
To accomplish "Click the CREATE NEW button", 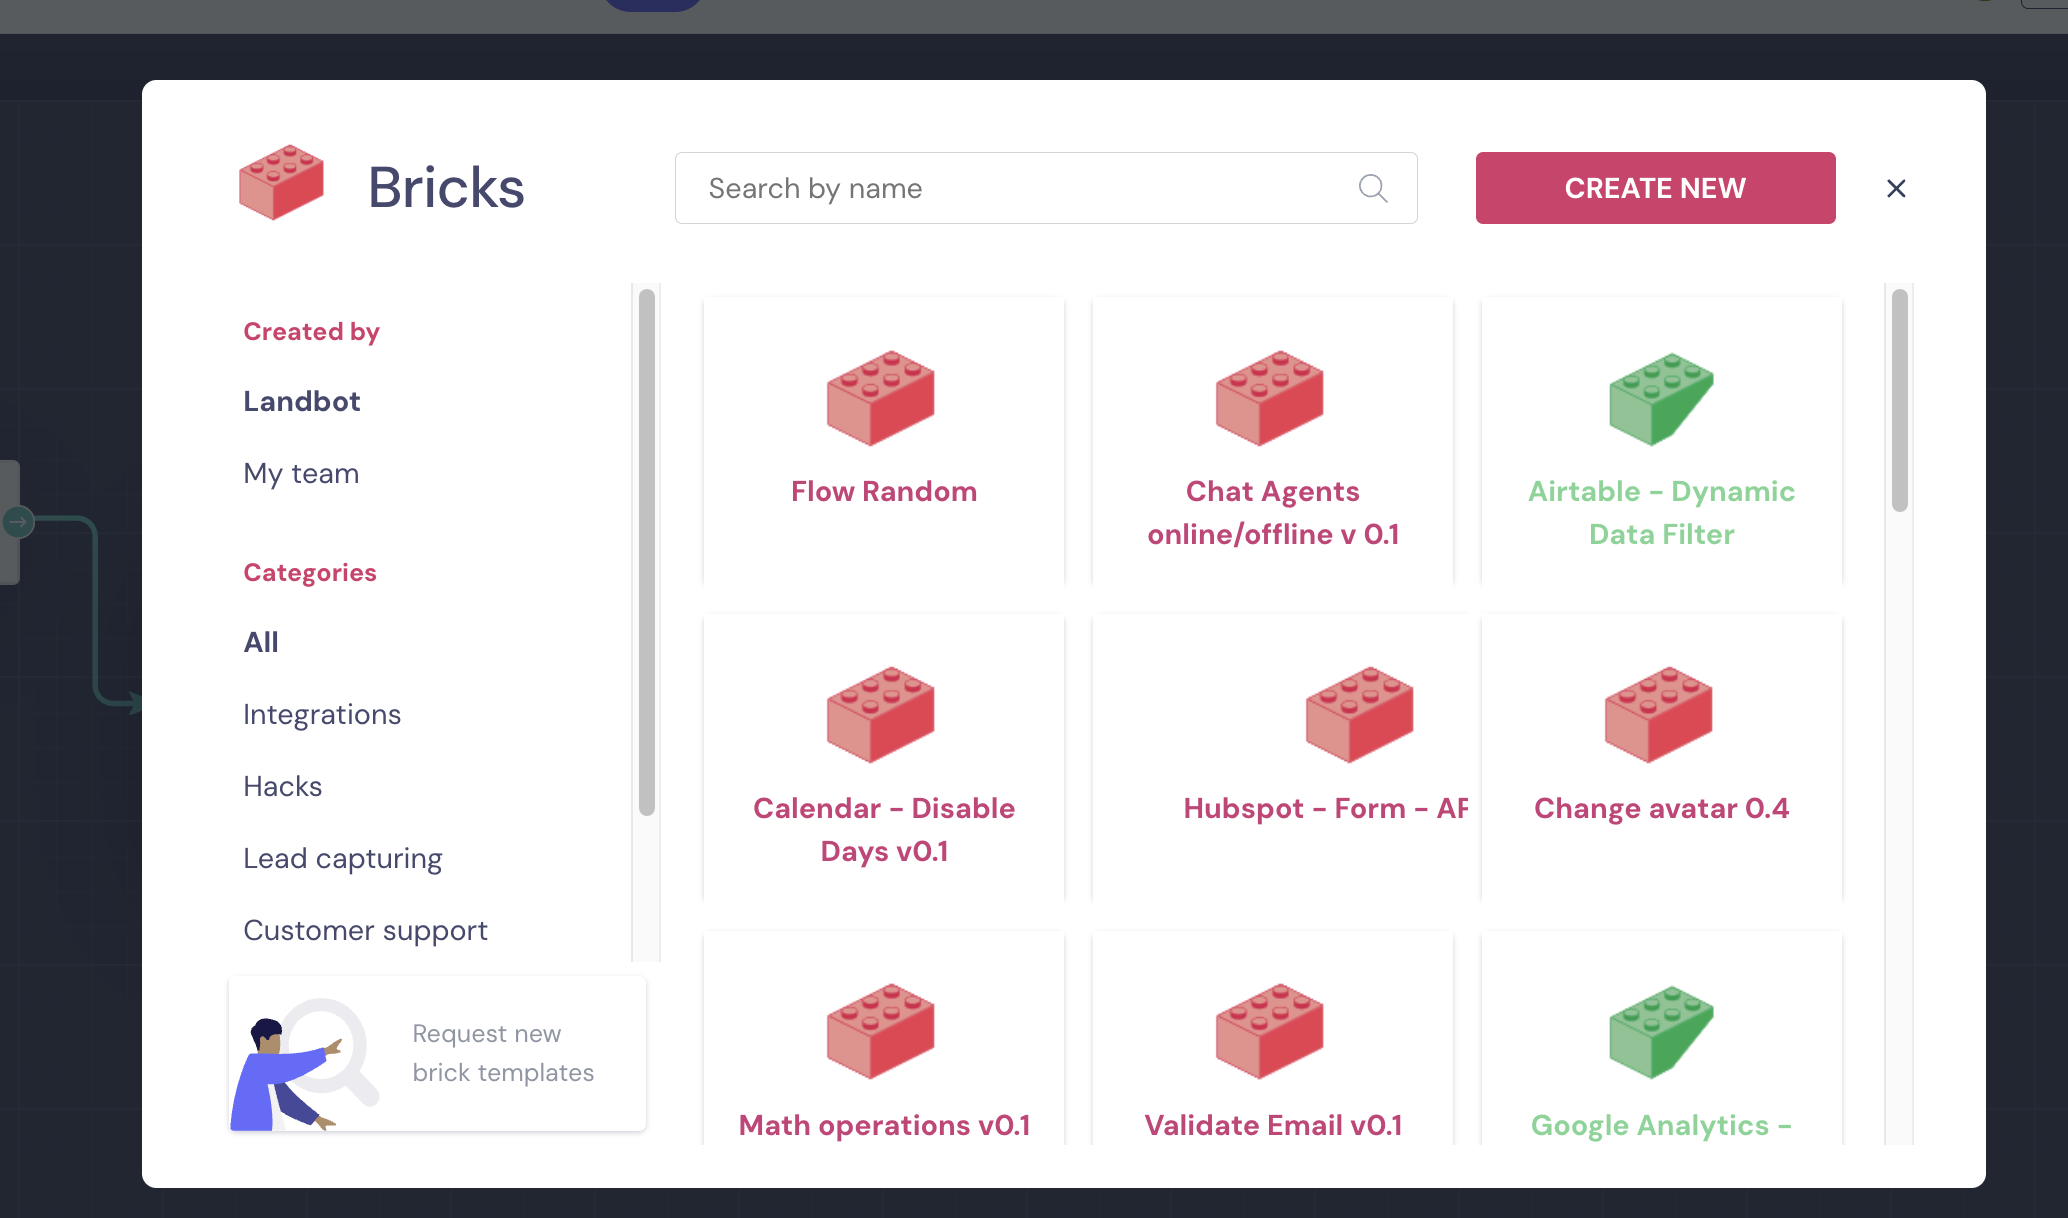I will pos(1655,188).
